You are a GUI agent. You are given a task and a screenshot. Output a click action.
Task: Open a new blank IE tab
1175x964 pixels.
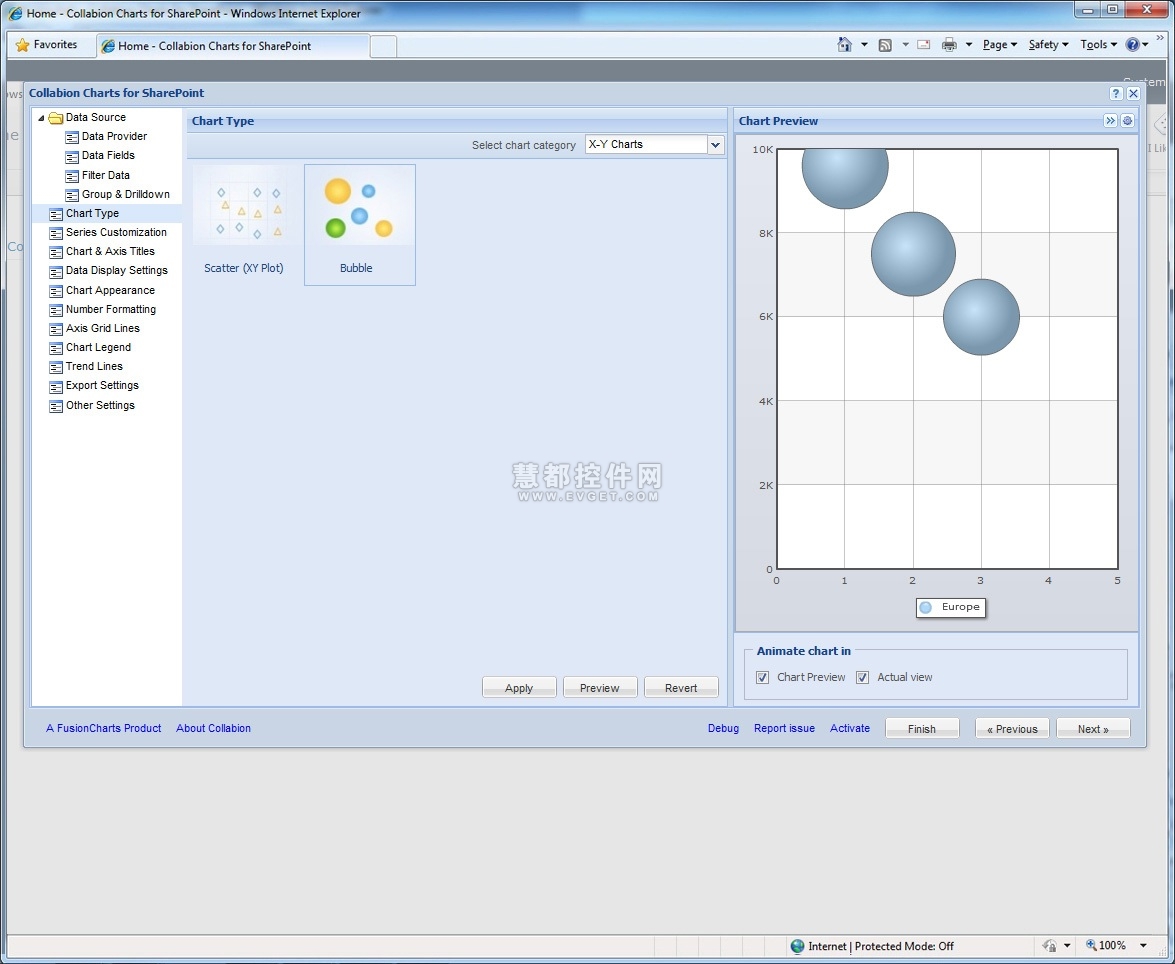[x=383, y=46]
